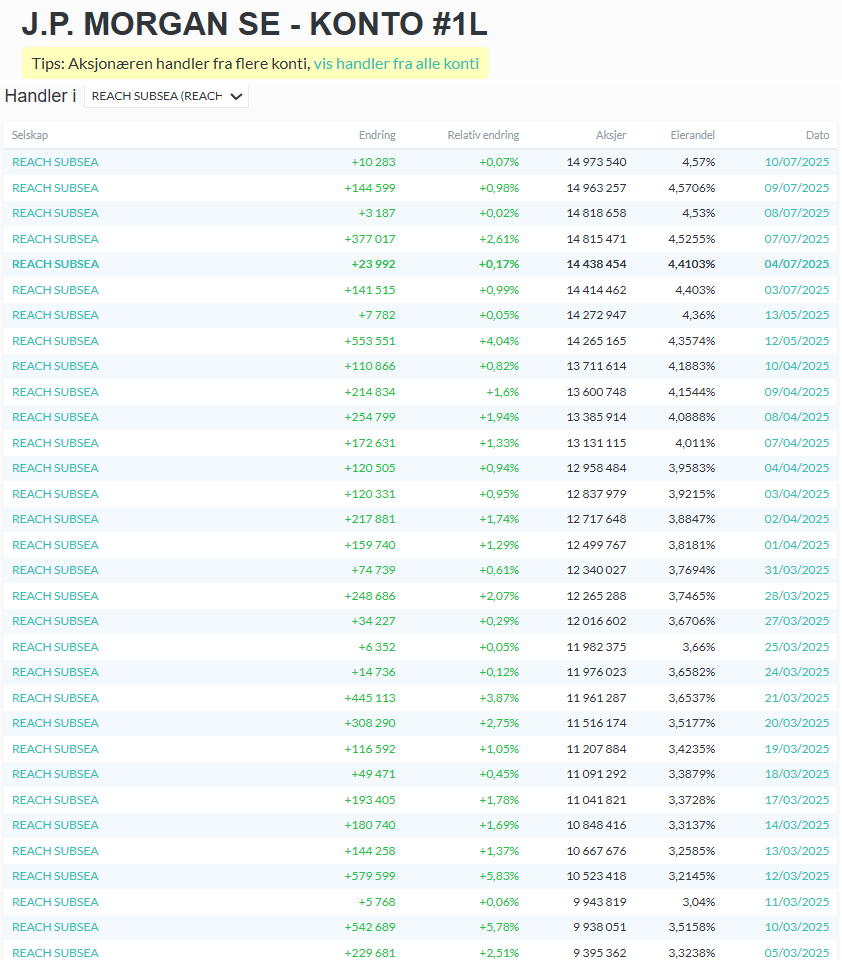Open the date link 05/03/2025
This screenshot has height=965, width=842.
[x=796, y=953]
